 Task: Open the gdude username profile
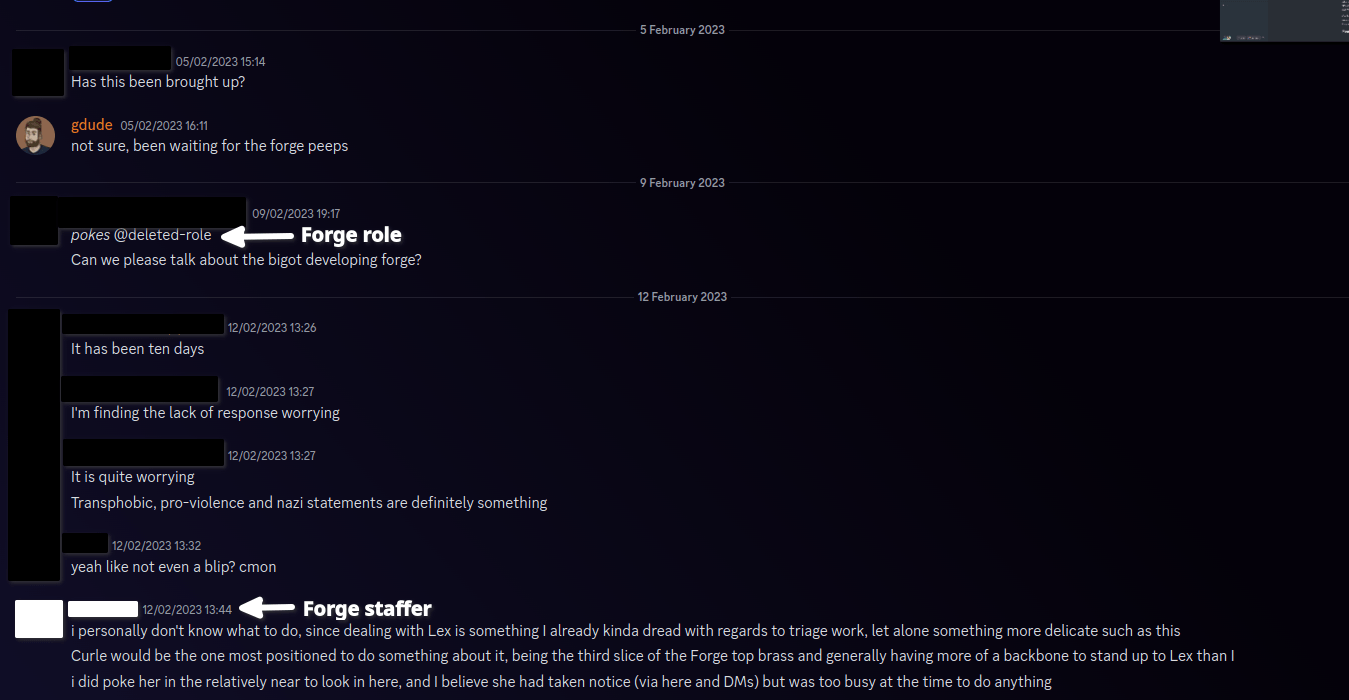91,125
